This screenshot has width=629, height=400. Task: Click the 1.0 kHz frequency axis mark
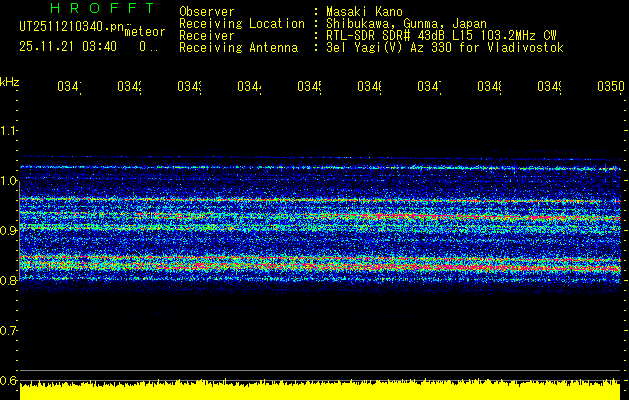tap(9, 181)
